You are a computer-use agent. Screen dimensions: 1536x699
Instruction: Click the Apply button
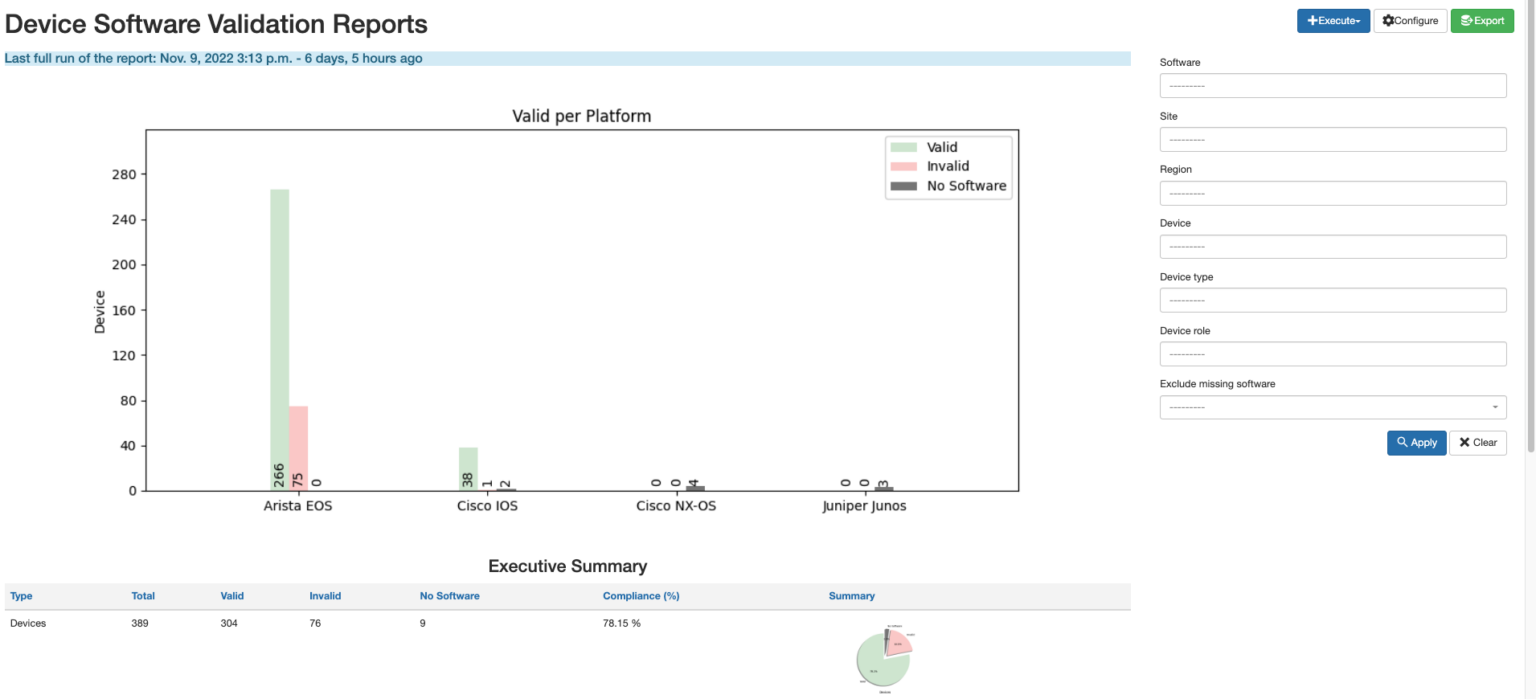click(1417, 443)
